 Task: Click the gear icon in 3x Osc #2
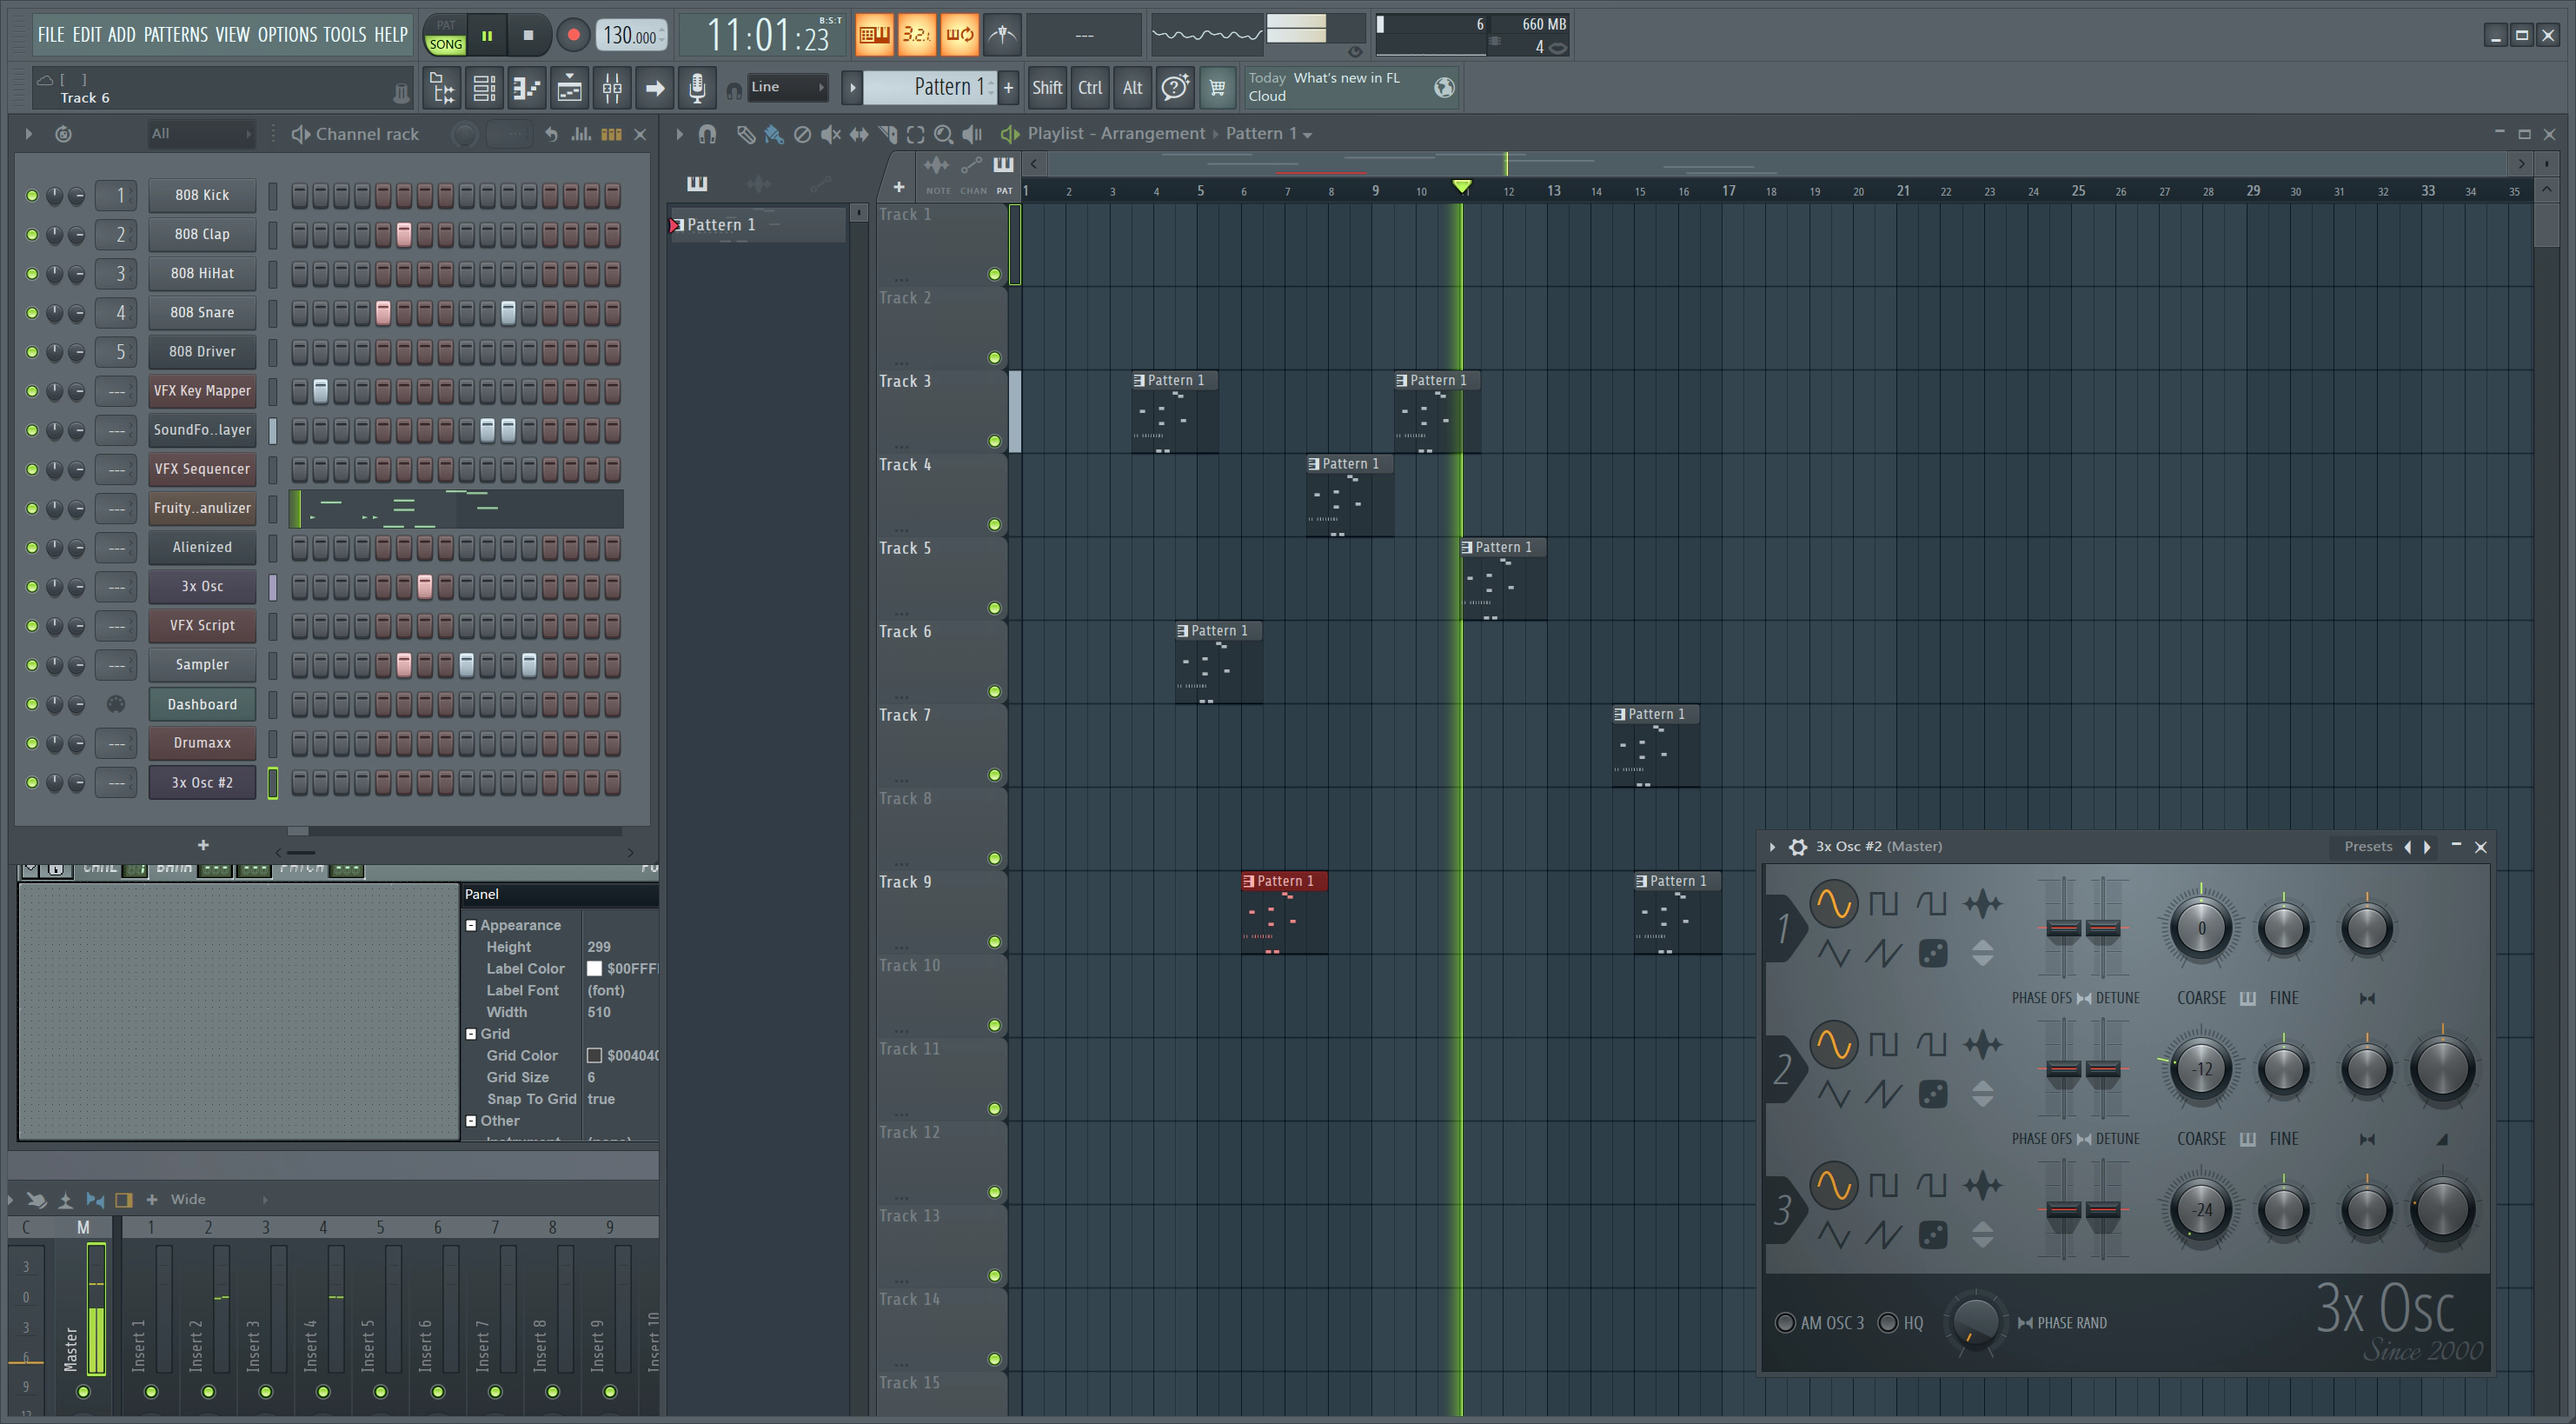click(x=1797, y=847)
